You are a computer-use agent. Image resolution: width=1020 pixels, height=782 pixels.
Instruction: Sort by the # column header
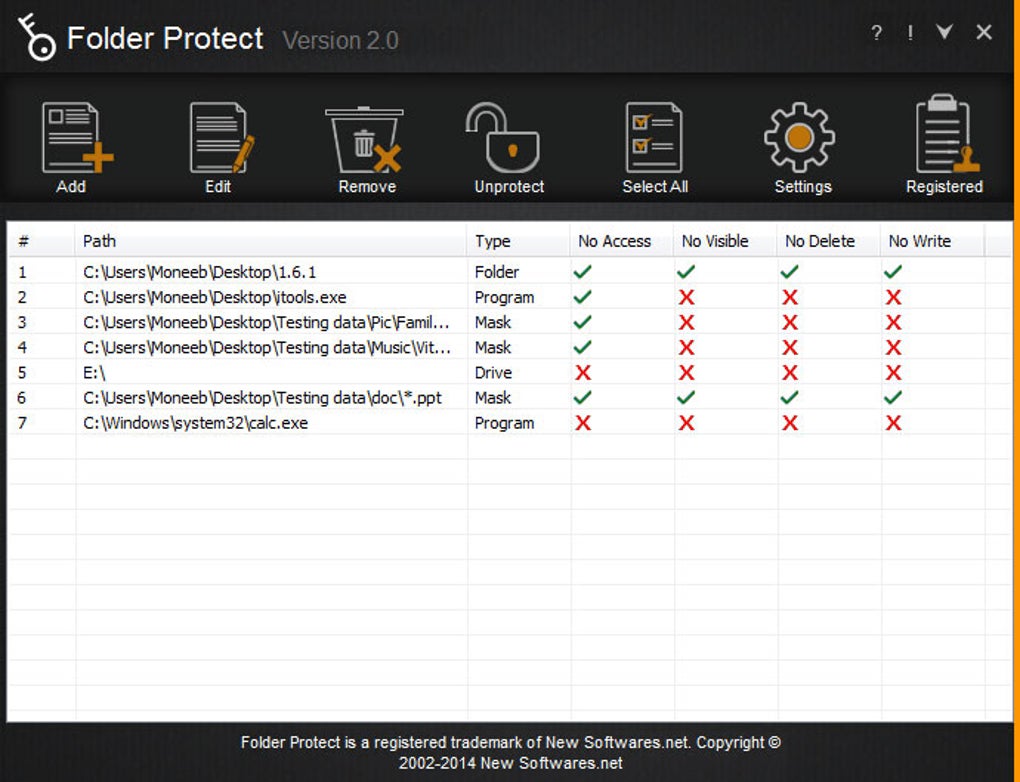(41, 241)
